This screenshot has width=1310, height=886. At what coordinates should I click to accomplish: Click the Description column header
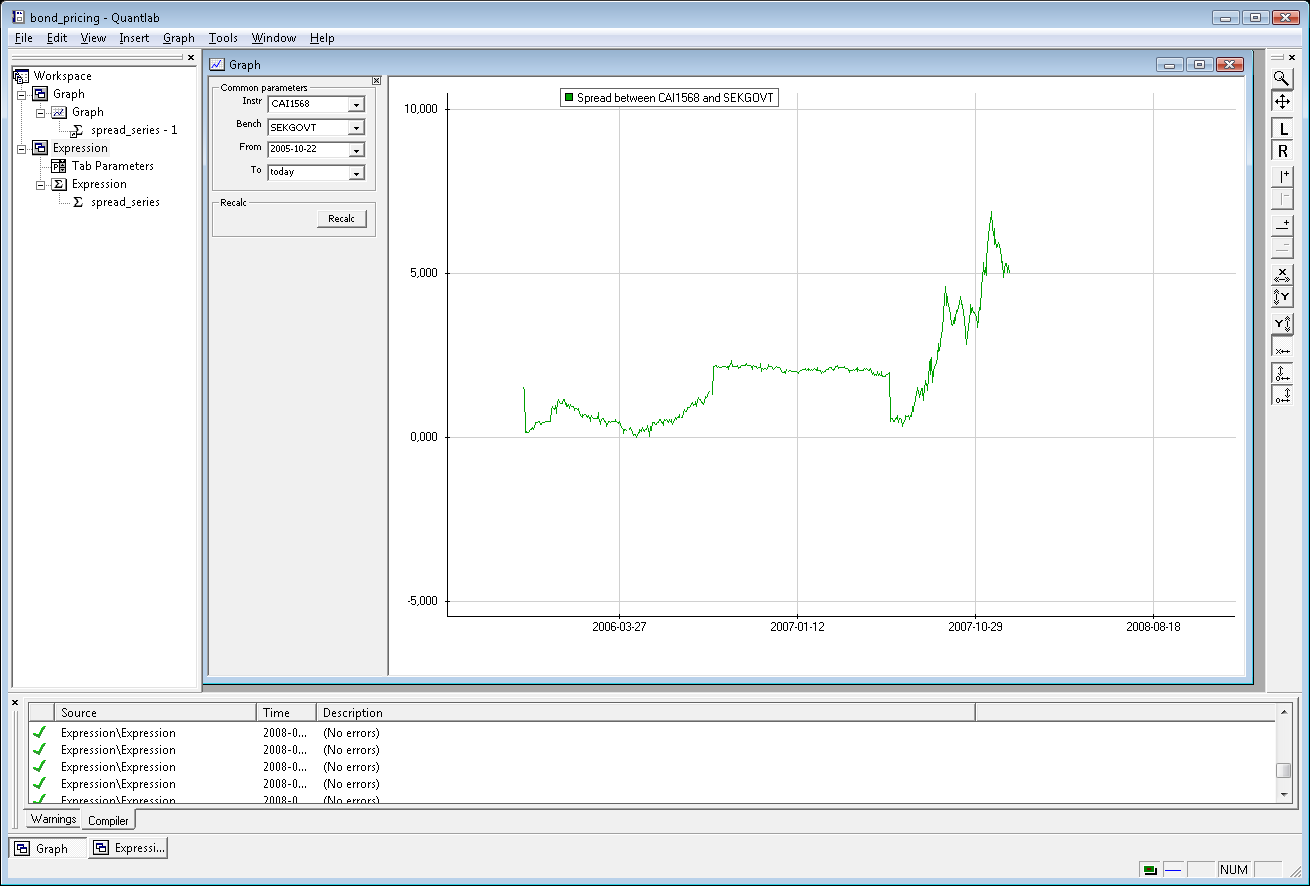click(x=646, y=712)
